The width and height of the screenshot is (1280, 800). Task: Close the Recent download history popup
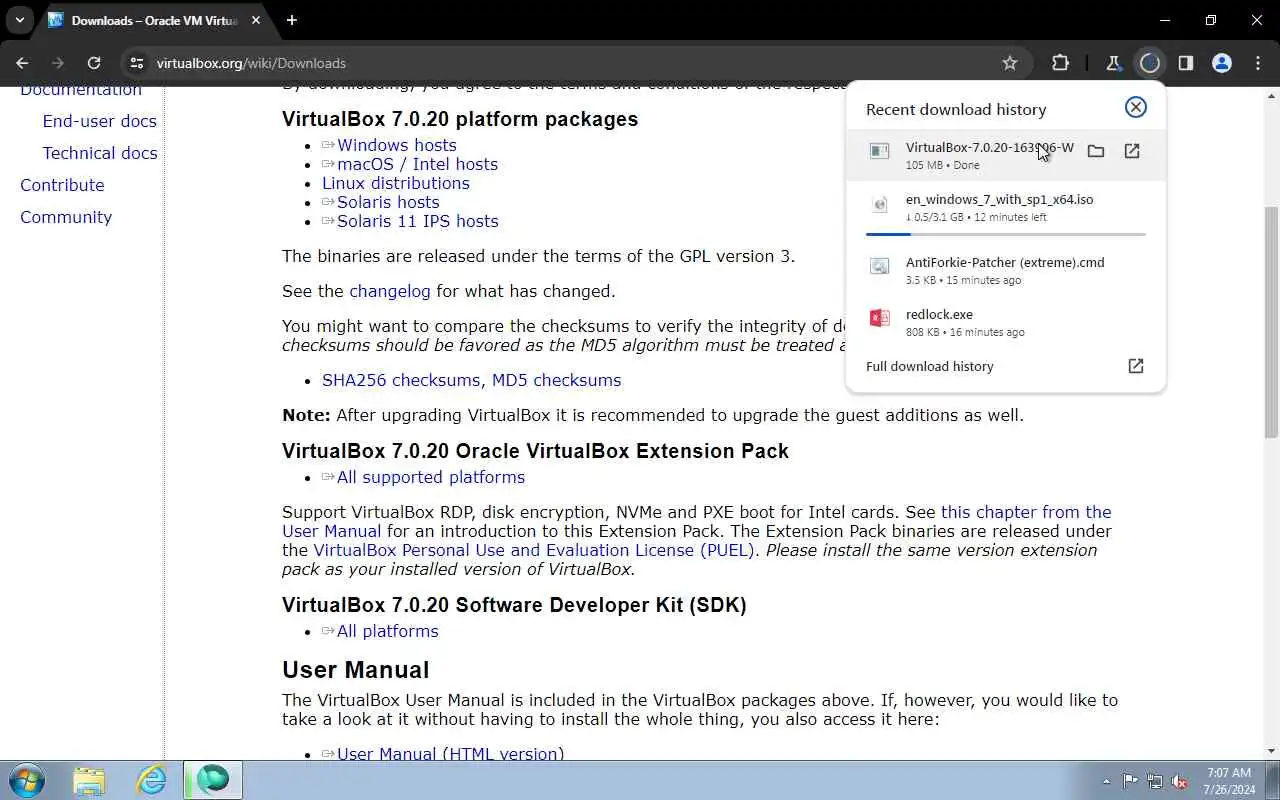[1135, 107]
